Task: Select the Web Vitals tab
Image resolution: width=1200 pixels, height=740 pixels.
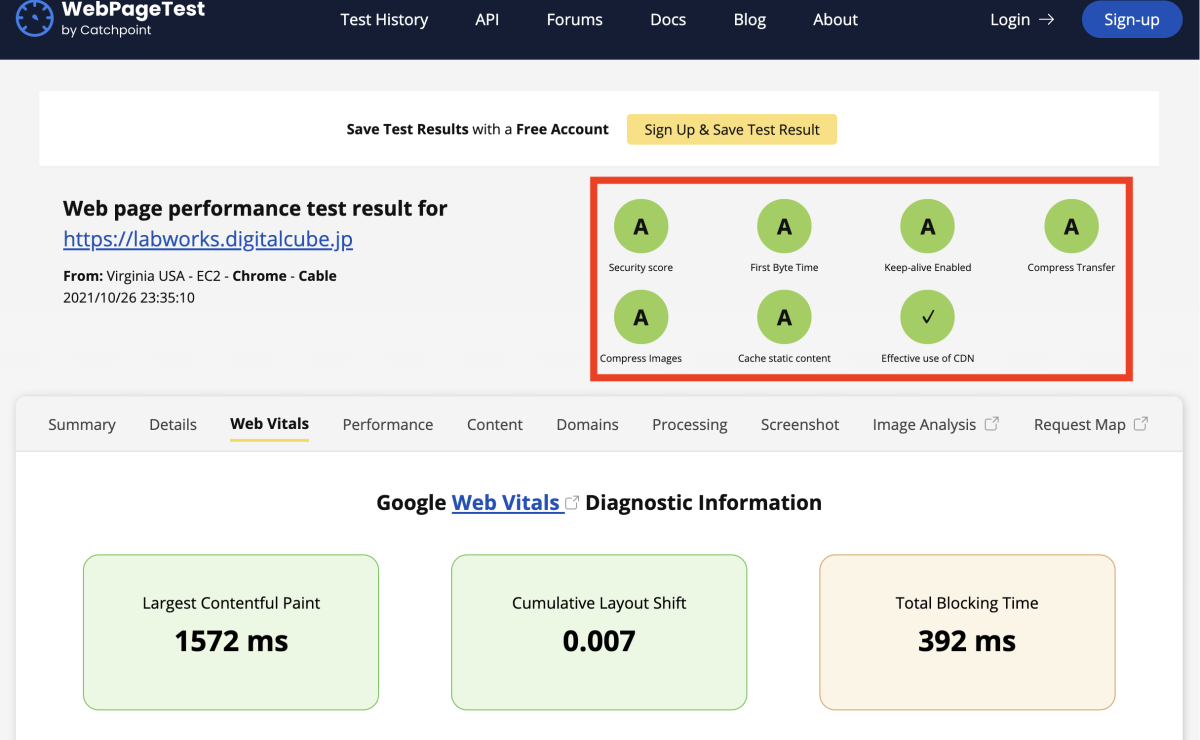Action: [x=270, y=424]
